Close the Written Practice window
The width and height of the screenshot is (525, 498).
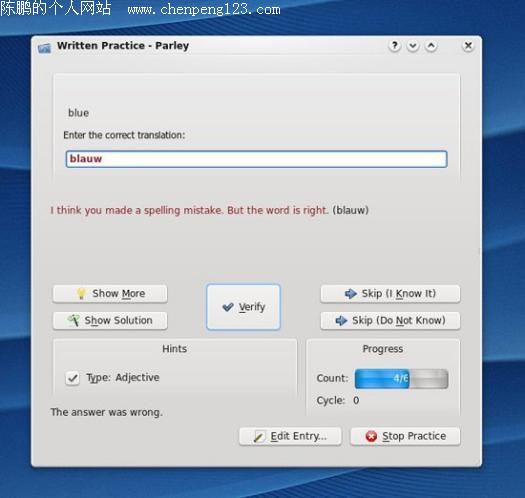tap(468, 46)
